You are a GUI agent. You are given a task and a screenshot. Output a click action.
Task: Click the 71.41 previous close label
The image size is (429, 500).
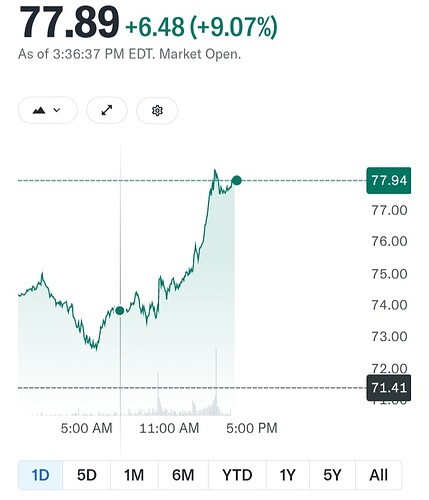389,388
